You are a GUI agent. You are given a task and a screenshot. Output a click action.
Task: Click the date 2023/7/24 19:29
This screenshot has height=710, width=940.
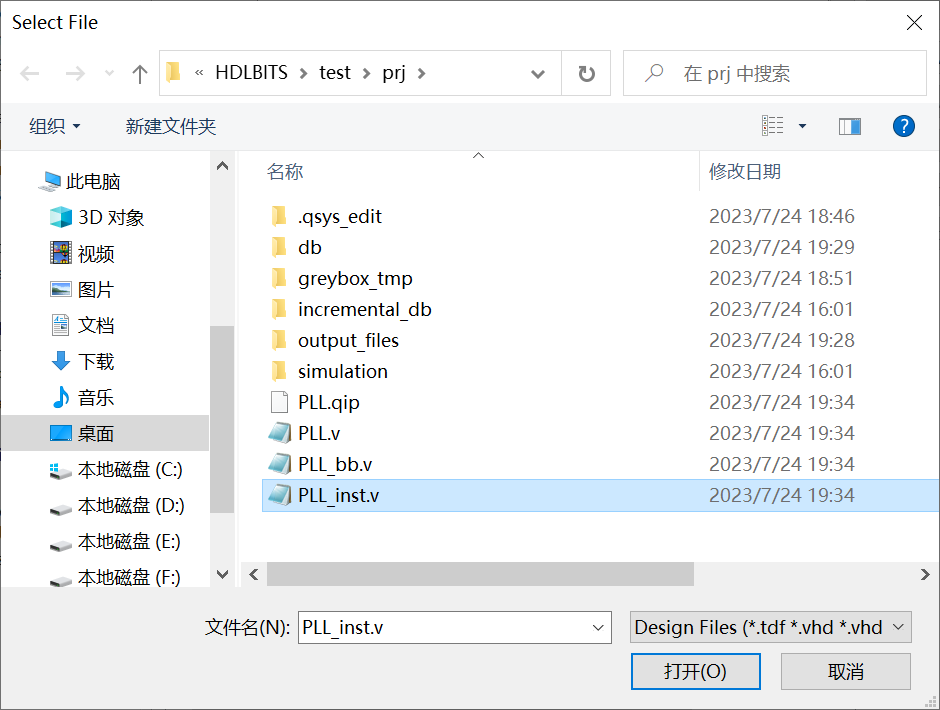pos(782,248)
